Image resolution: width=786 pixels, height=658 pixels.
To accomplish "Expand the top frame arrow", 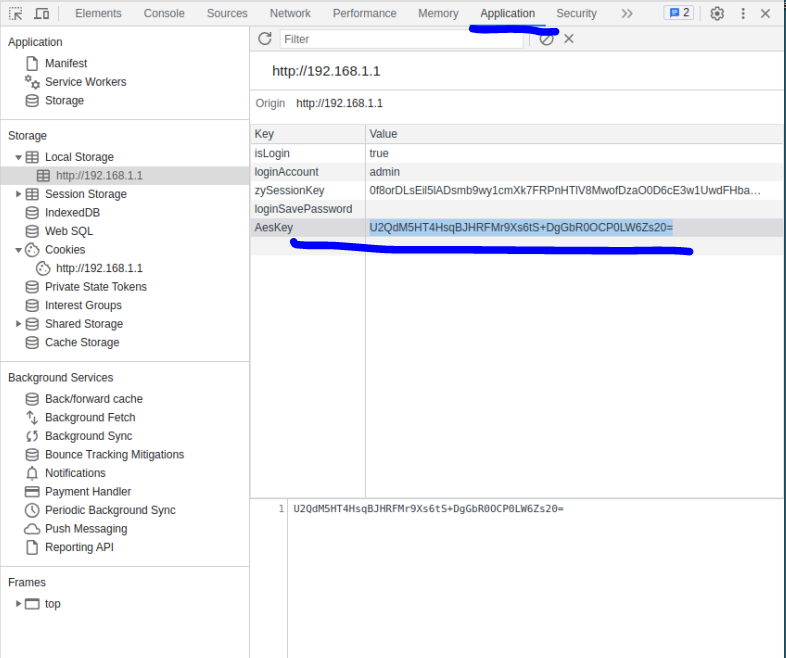I will click(x=18, y=603).
